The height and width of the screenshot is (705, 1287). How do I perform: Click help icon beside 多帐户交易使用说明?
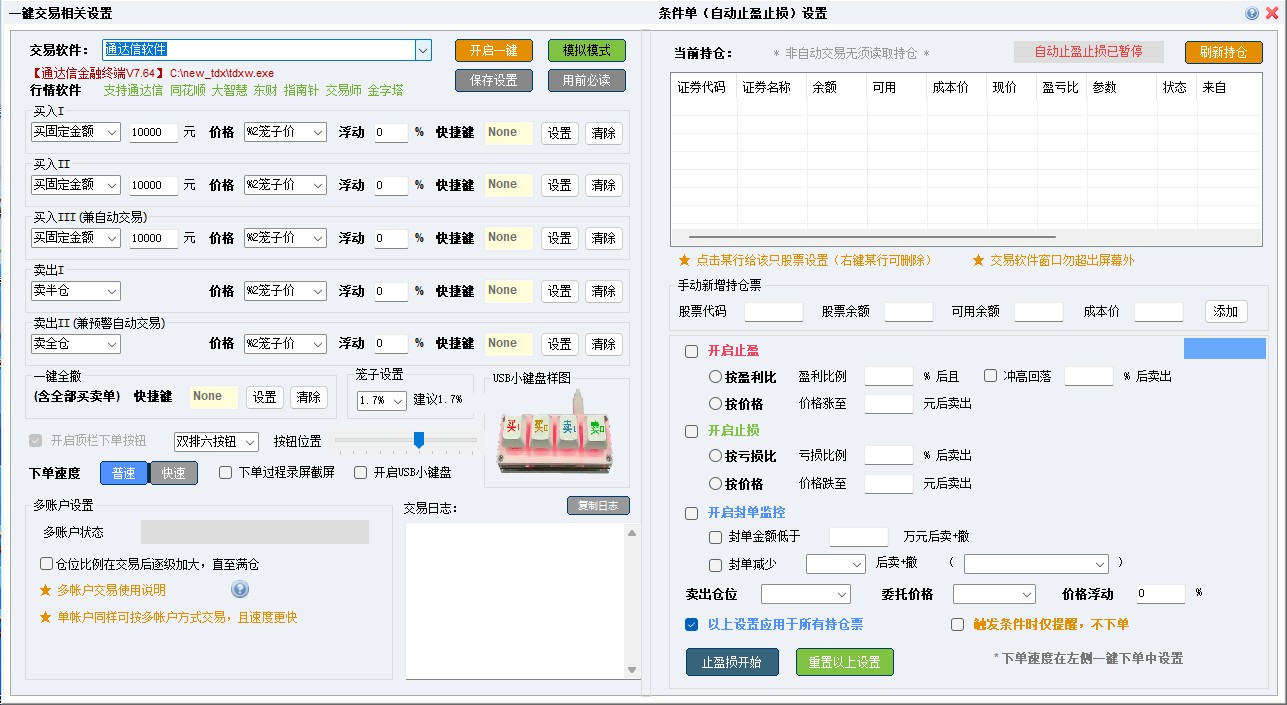click(x=240, y=590)
